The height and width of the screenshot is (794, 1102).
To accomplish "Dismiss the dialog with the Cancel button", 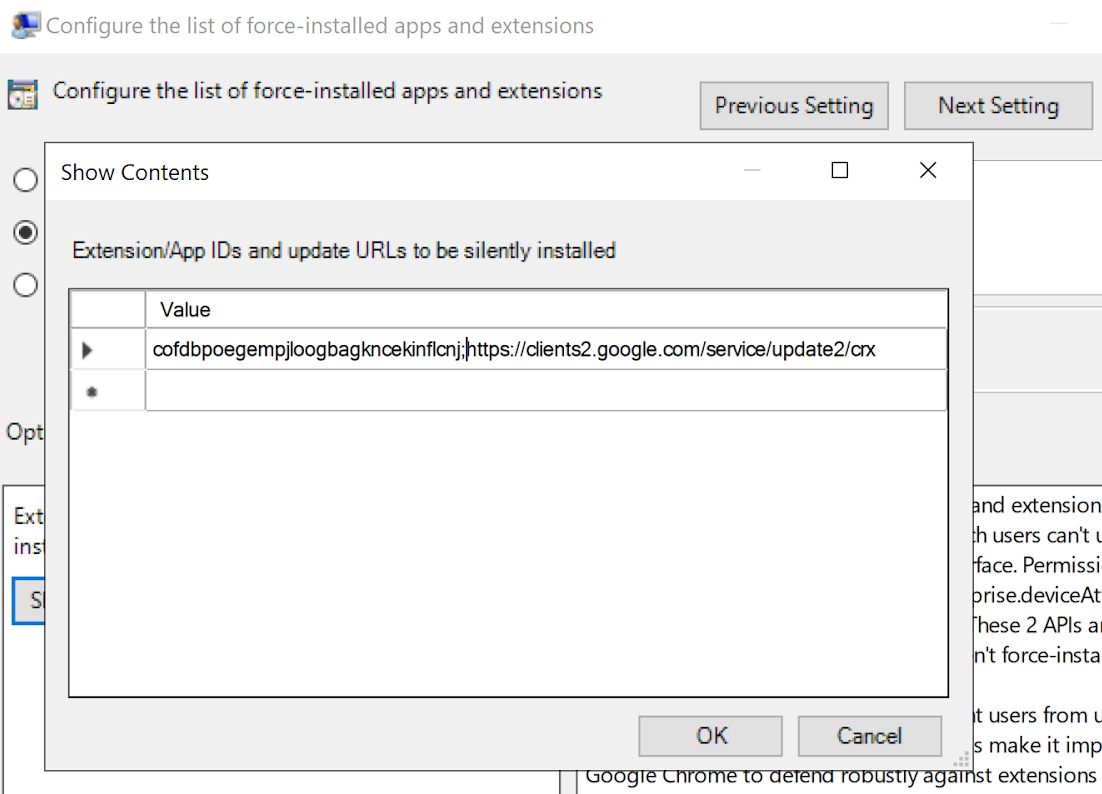I will click(x=868, y=736).
